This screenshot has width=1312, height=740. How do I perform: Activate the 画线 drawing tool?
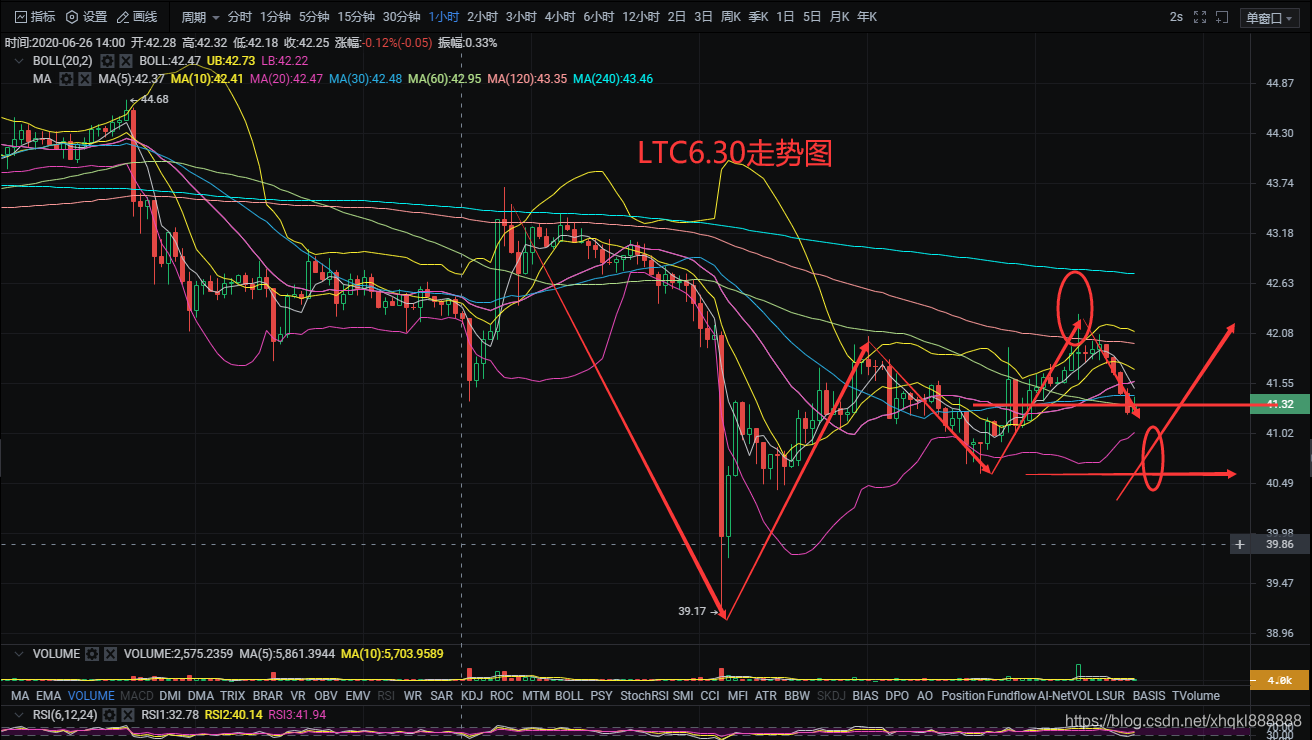pyautogui.click(x=137, y=17)
